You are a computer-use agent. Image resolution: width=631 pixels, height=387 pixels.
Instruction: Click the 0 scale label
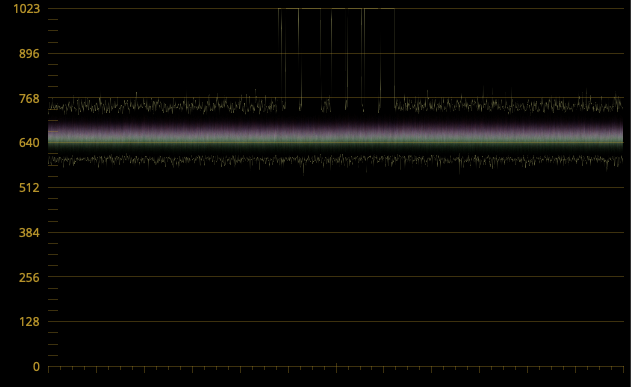click(x=36, y=367)
